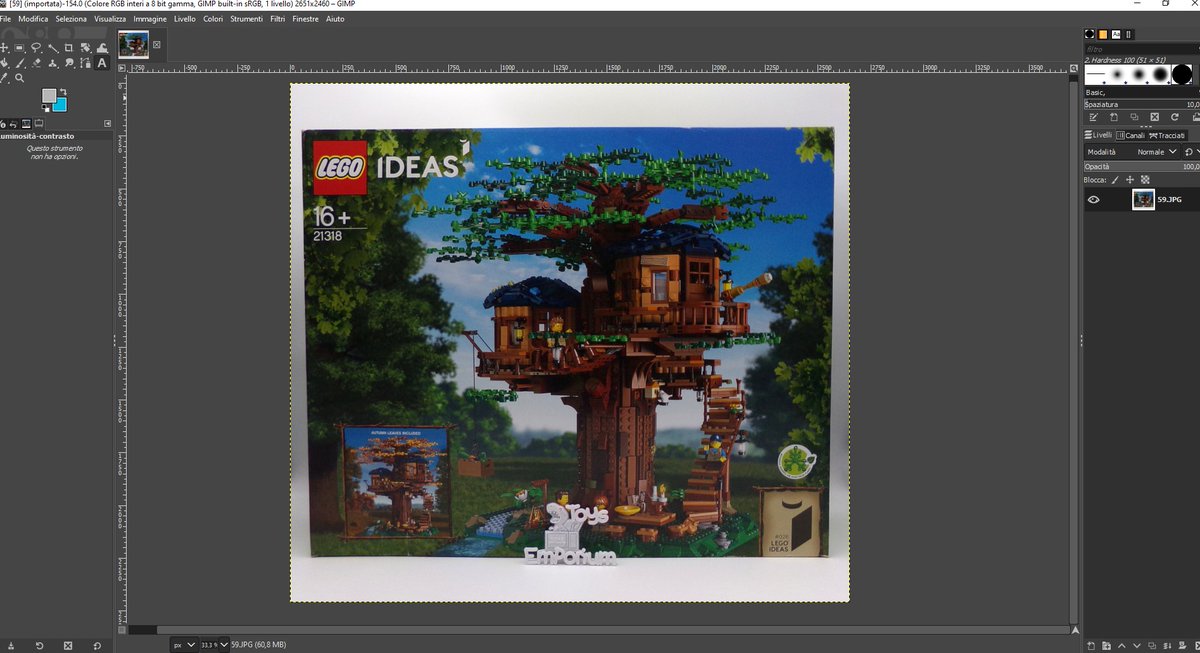This screenshot has height=653, width=1200.
Task: Click the foreground gray color swatch
Action: pos(48,95)
